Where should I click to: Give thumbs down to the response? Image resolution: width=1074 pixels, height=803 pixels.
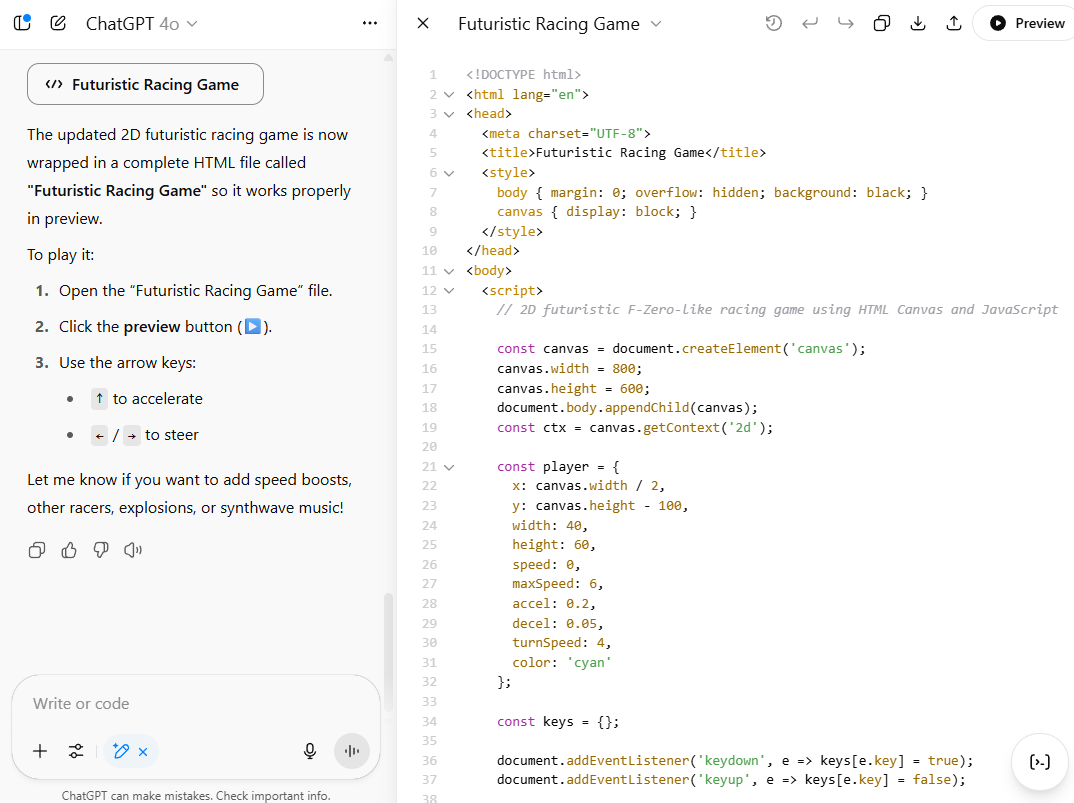pyautogui.click(x=101, y=550)
